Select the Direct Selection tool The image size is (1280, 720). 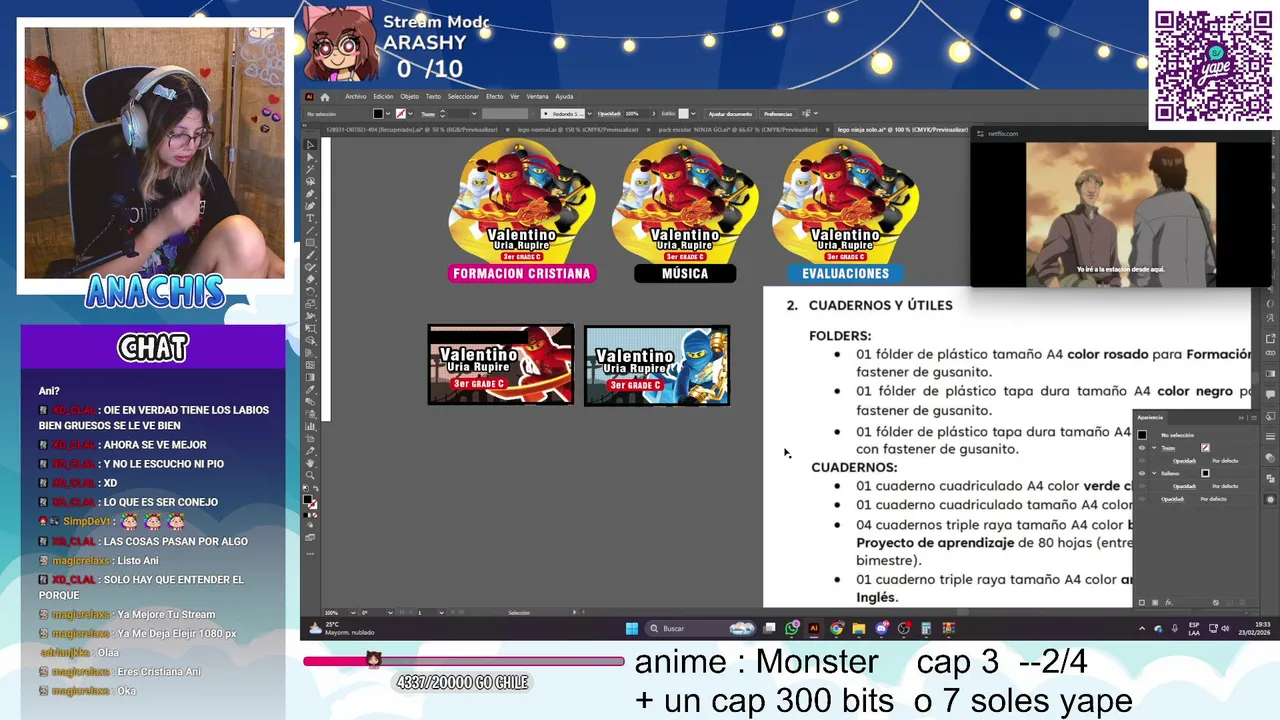click(310, 157)
